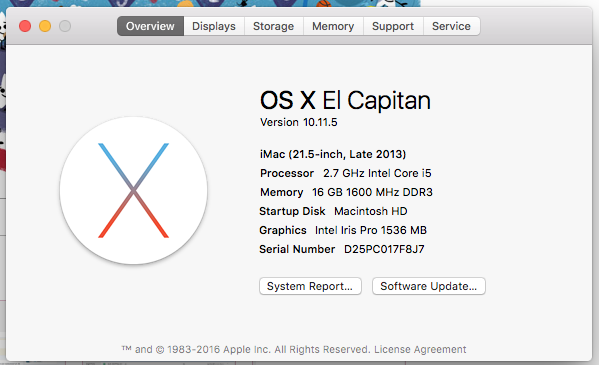Image resolution: width=599 pixels, height=365 pixels.
Task: Open the License Agreement link
Action: pyautogui.click(x=420, y=349)
